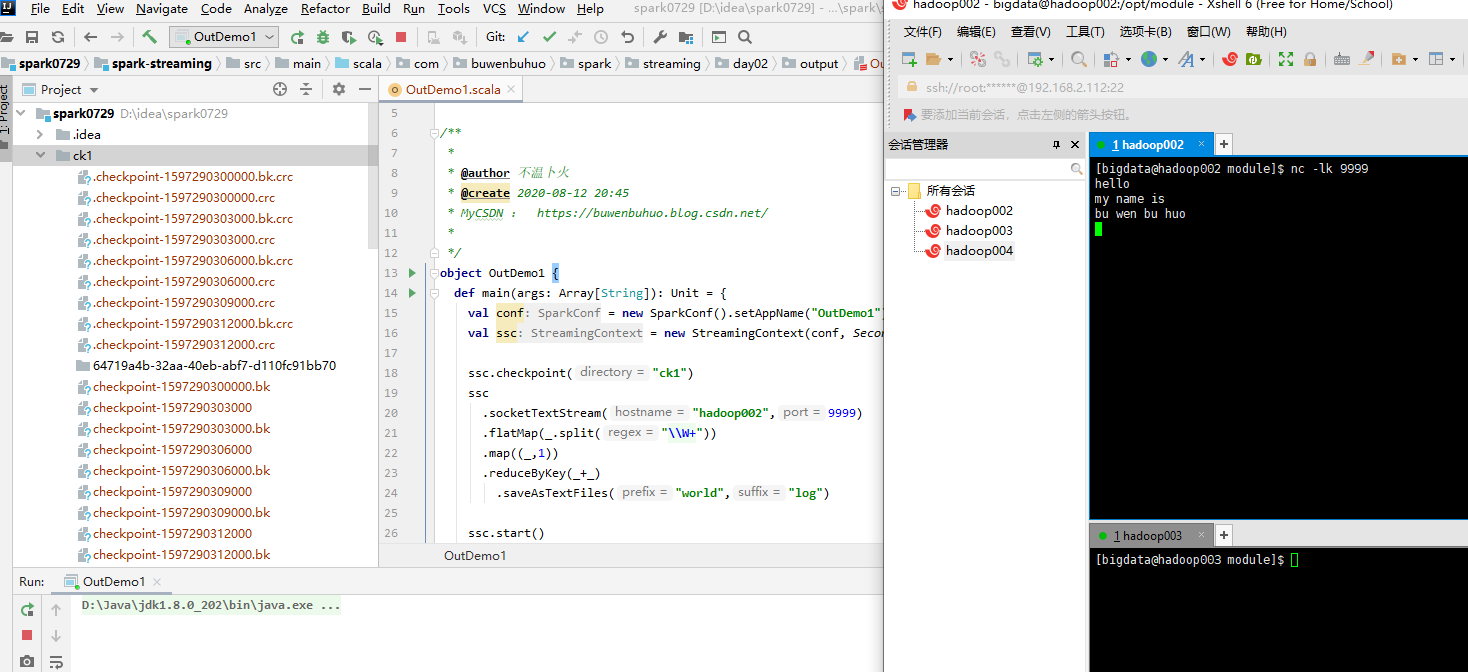
Task: Select the hadoop002 terminal tab
Action: (1149, 144)
